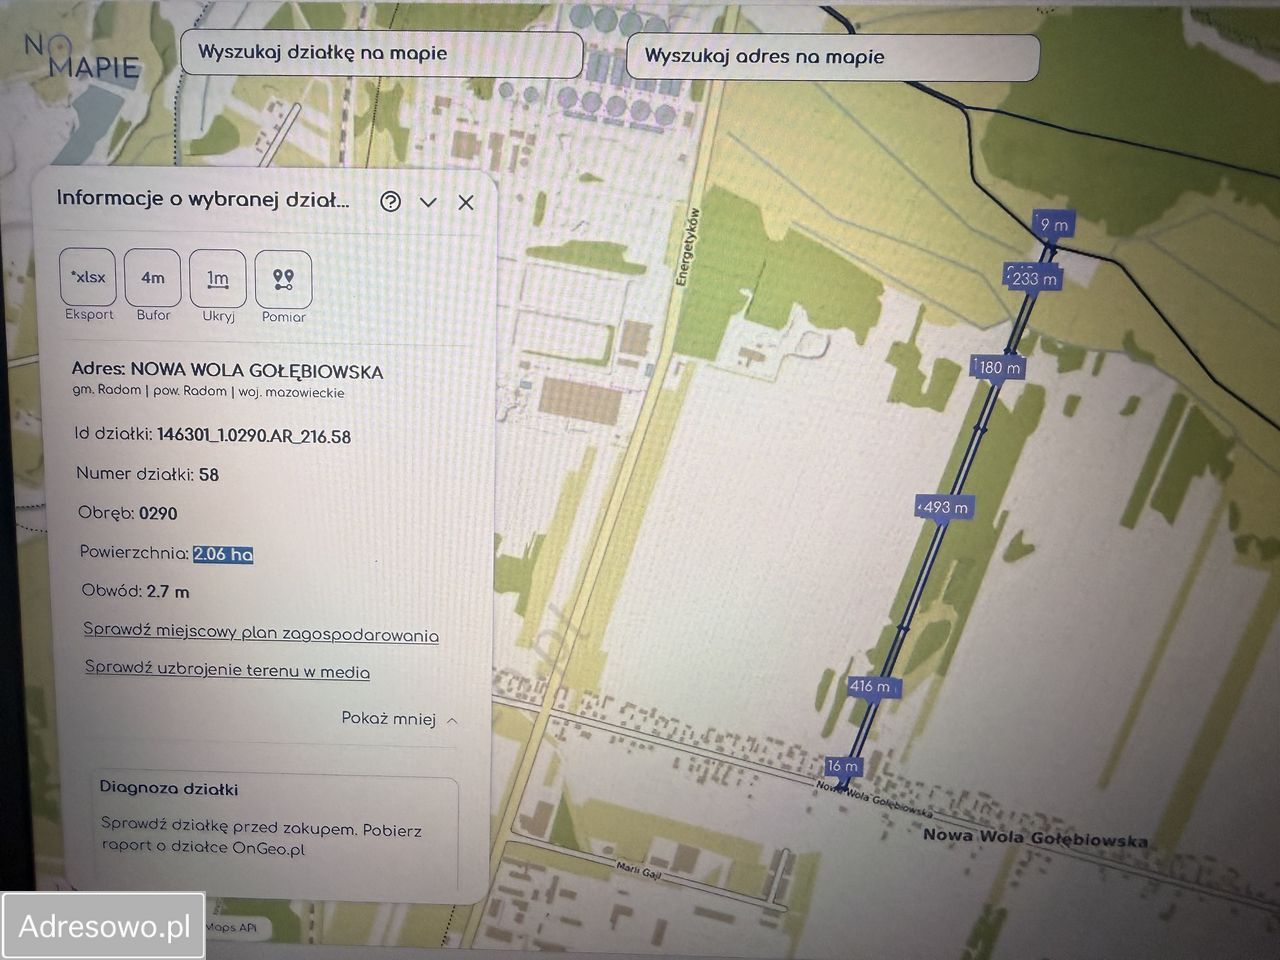Click Sprawdź uzbrojenie terenu w media
The width and height of the screenshot is (1280, 960).
(x=226, y=671)
